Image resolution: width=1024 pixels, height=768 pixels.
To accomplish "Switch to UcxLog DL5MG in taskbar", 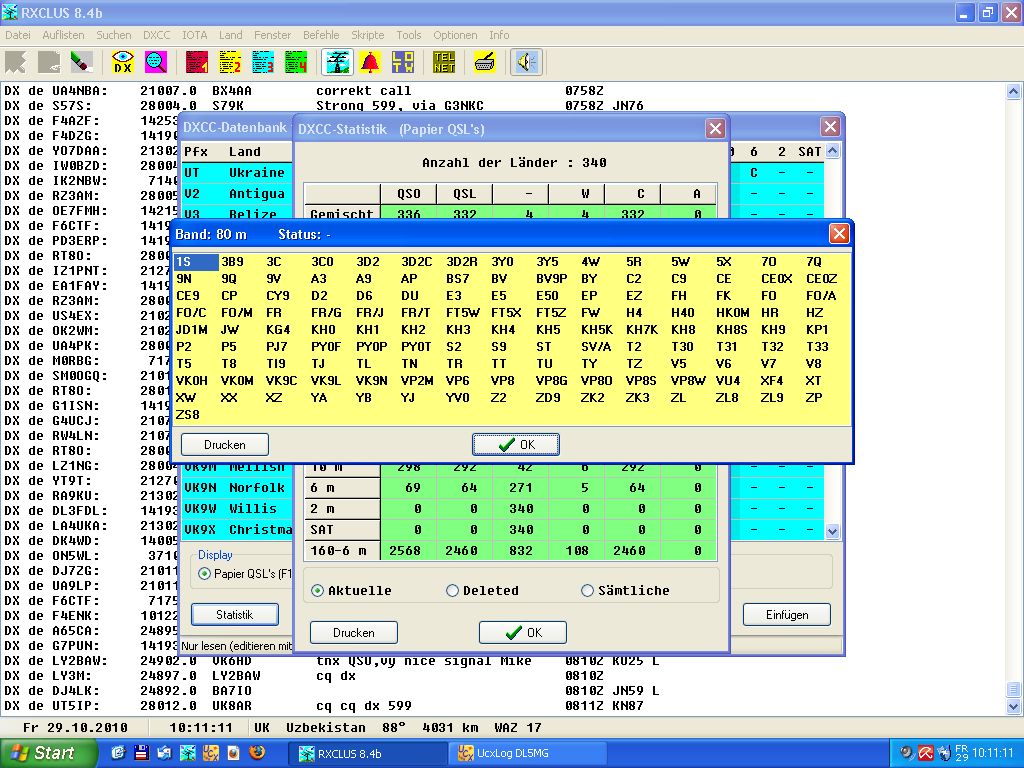I will [528, 753].
